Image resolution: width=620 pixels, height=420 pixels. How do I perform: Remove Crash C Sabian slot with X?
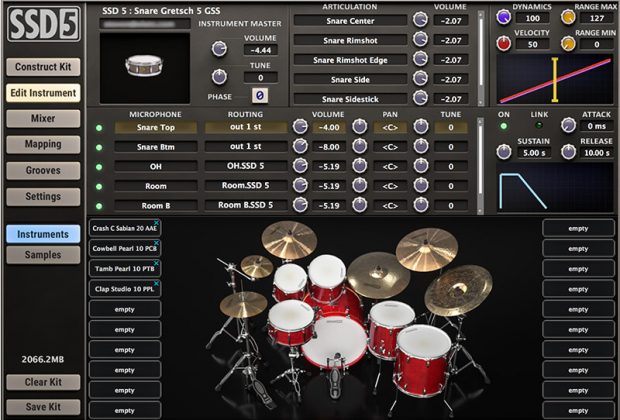(x=155, y=223)
